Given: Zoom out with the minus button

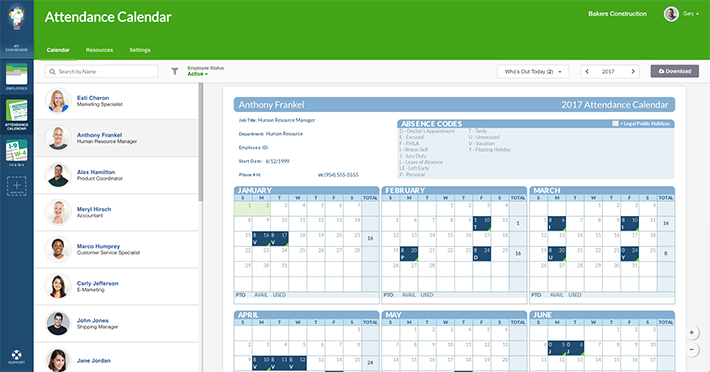Looking at the screenshot, I should [691, 349].
